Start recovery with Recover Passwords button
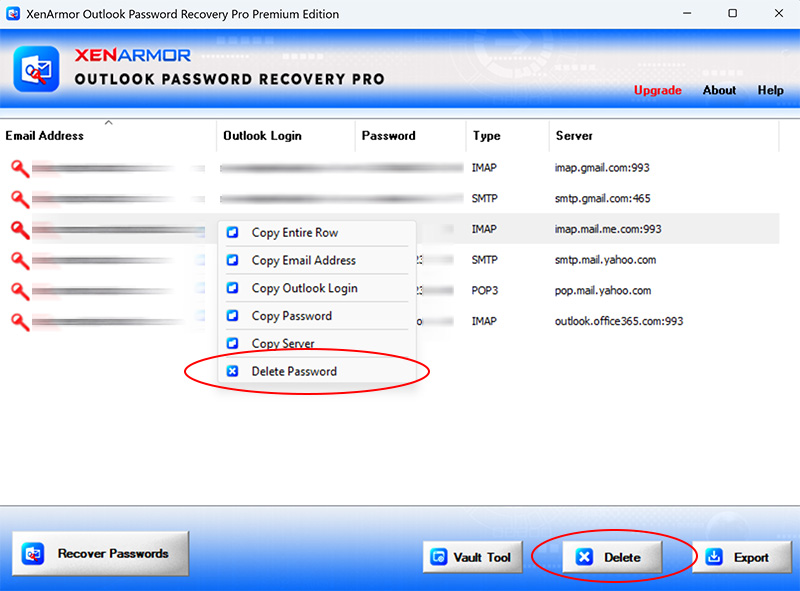Screen dimensions: 800x591 coord(101,554)
